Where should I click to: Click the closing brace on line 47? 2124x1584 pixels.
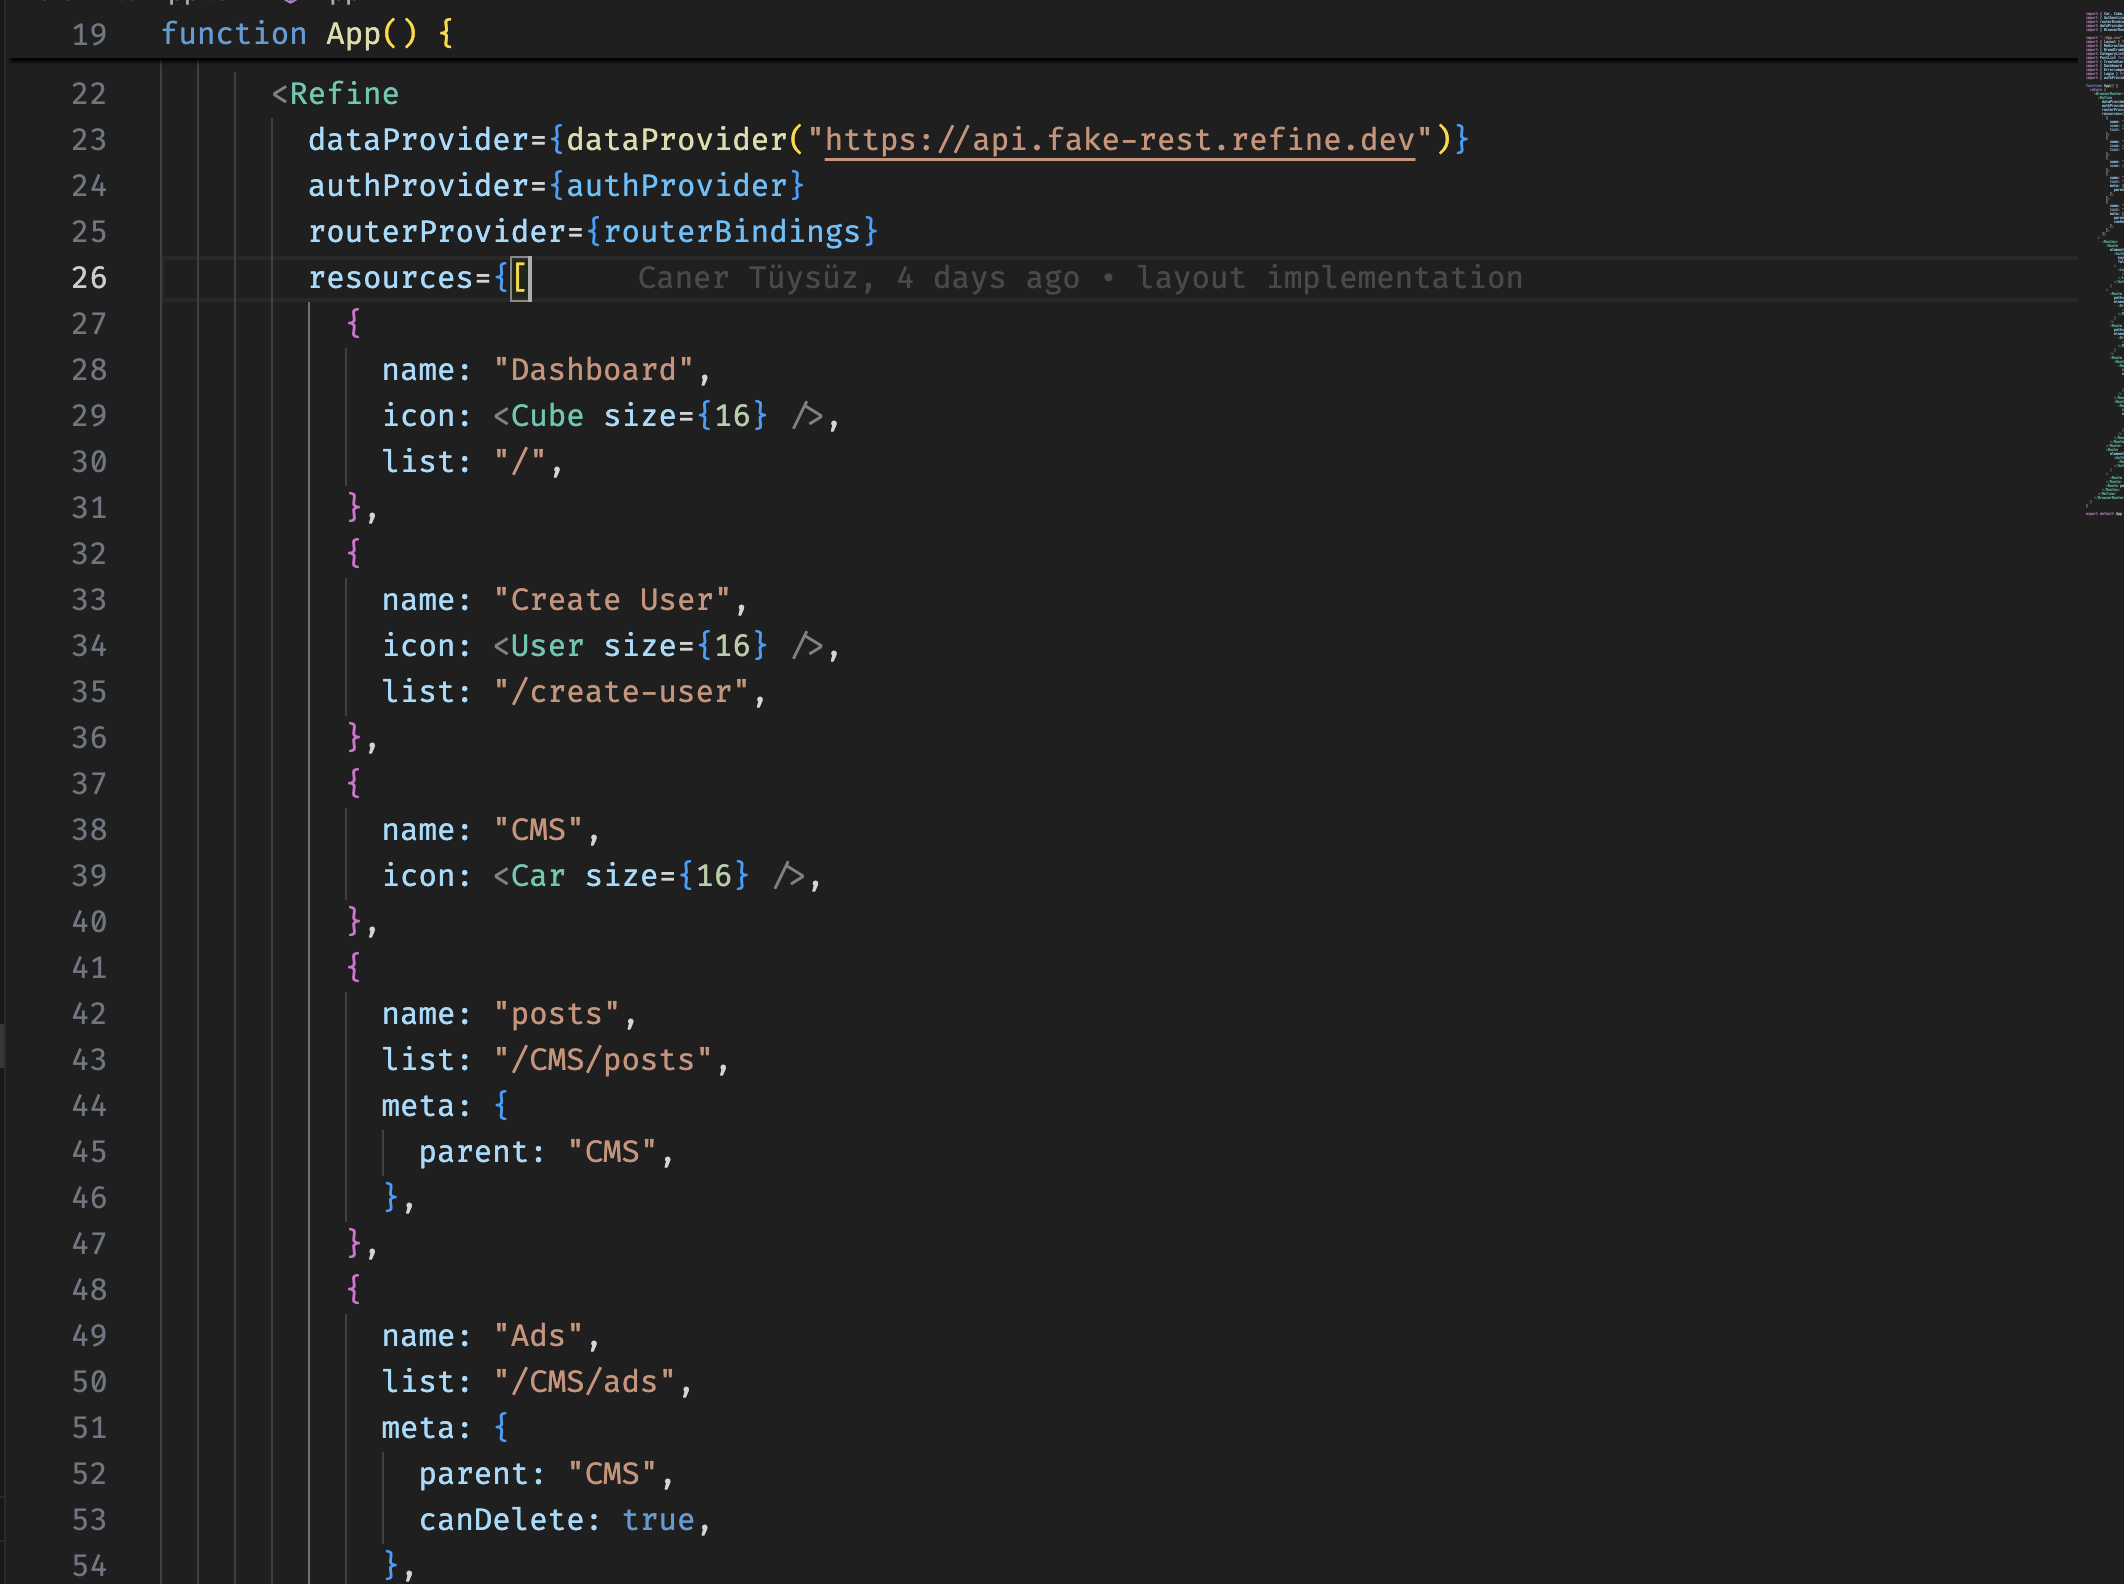pos(354,1243)
